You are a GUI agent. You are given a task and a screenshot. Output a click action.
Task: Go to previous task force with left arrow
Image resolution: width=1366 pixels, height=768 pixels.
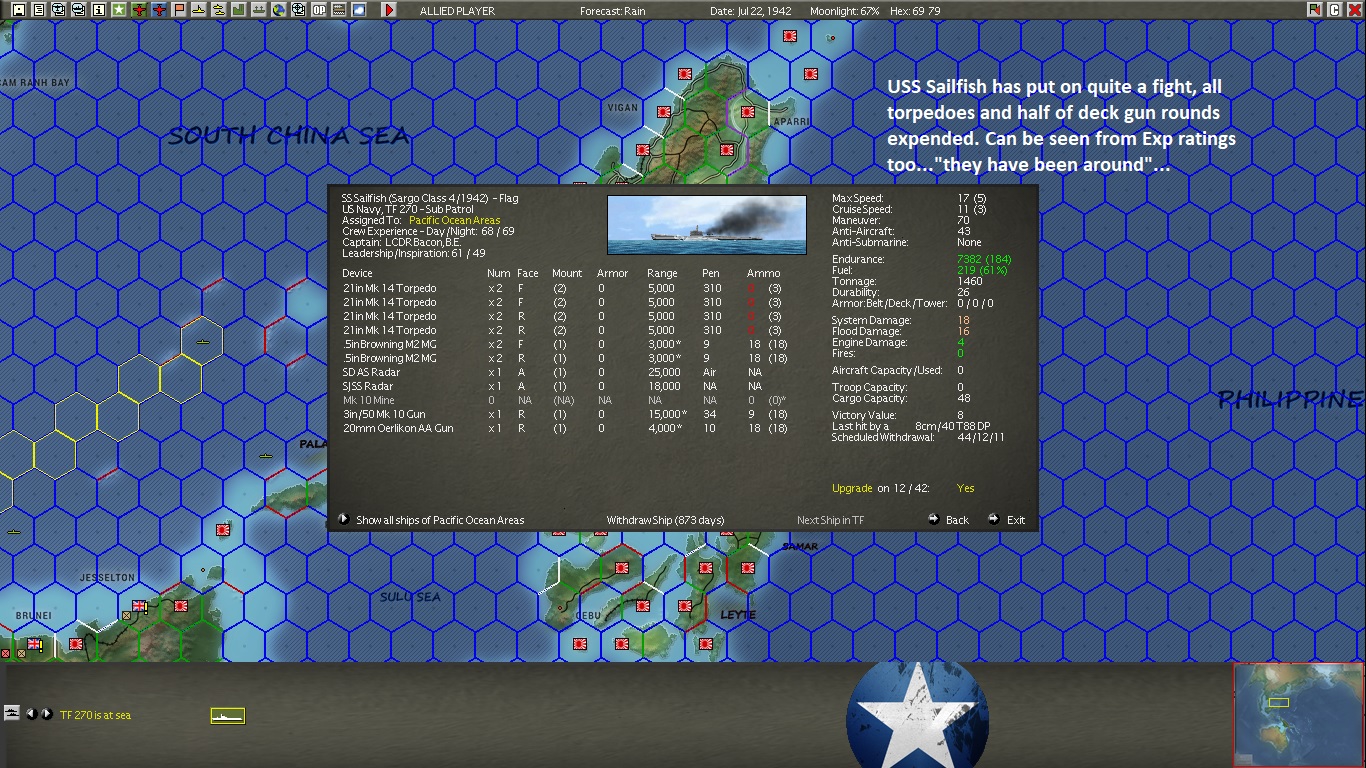pos(31,714)
